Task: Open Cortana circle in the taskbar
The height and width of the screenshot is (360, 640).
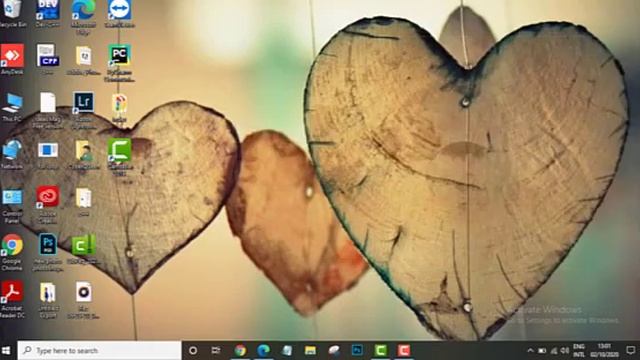Action: (193, 350)
